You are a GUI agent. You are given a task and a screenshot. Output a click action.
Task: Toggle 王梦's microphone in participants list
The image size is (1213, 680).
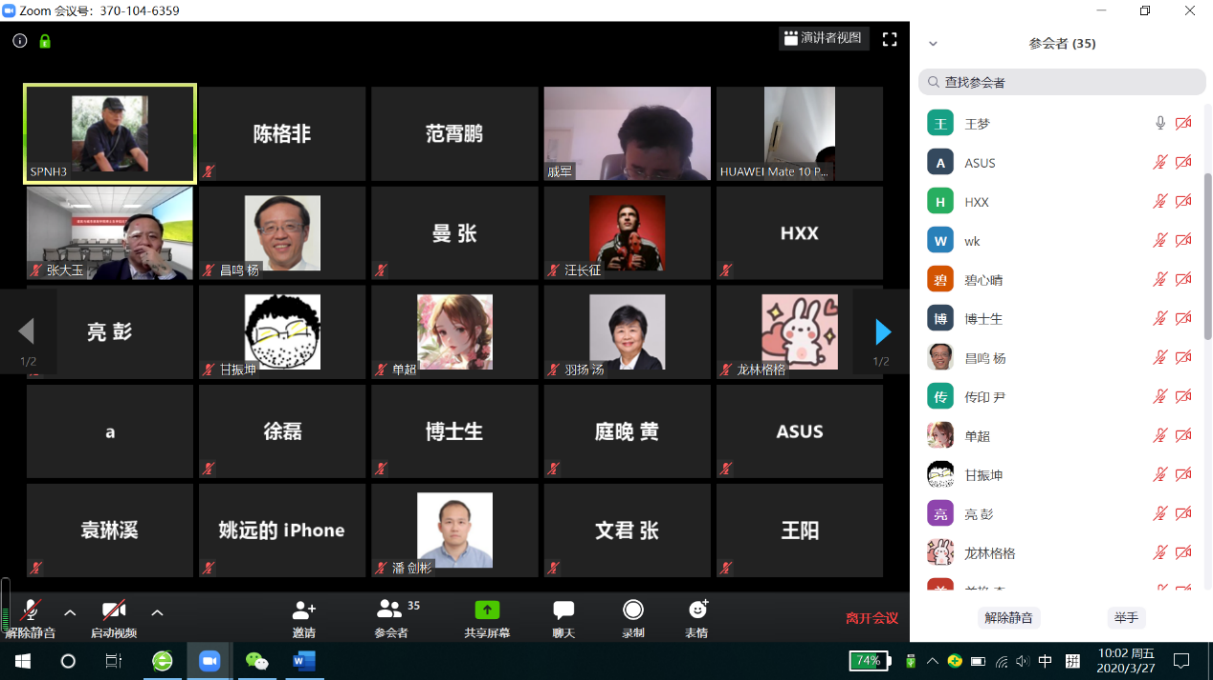pyautogui.click(x=1159, y=124)
